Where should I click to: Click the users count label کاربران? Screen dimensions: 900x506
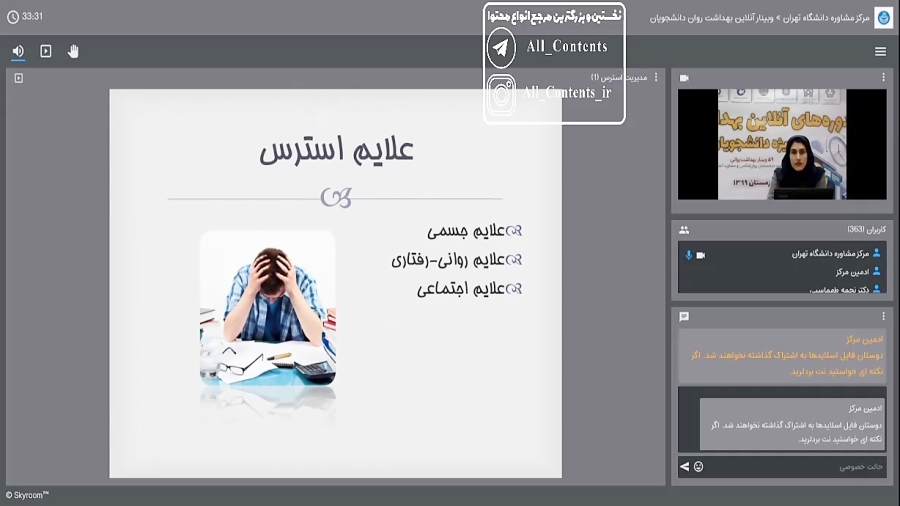click(866, 229)
